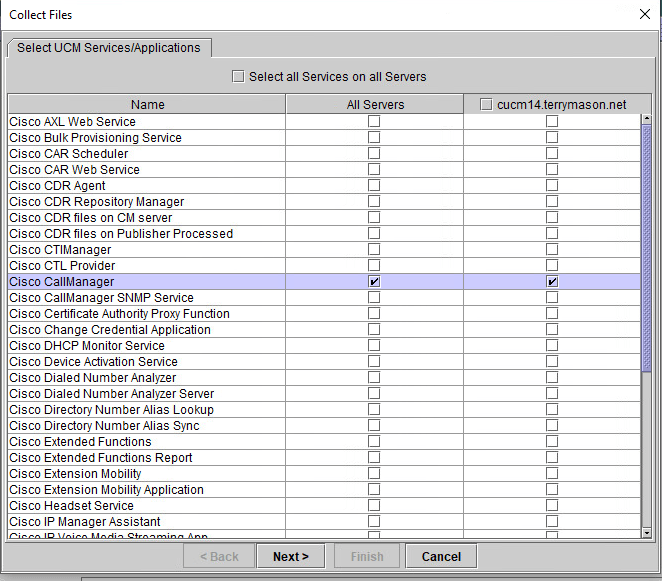This screenshot has height=581, width=662.
Task: Check Cisco CTL Provider cucm14 server checkbox
Action: point(552,266)
